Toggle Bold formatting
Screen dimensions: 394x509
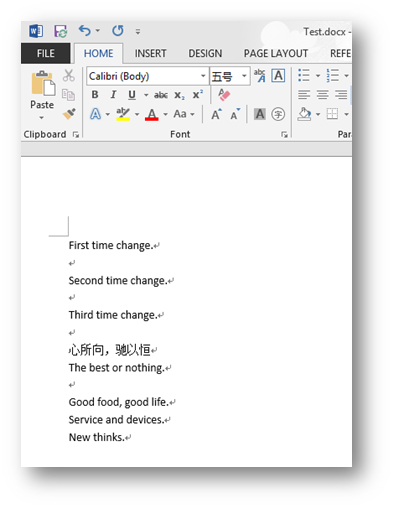95,95
